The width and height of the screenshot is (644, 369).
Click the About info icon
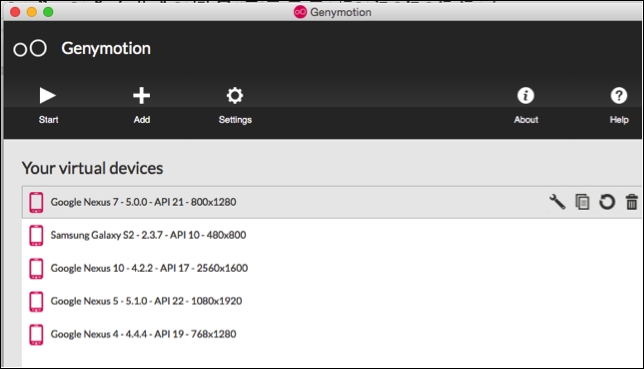(526, 96)
